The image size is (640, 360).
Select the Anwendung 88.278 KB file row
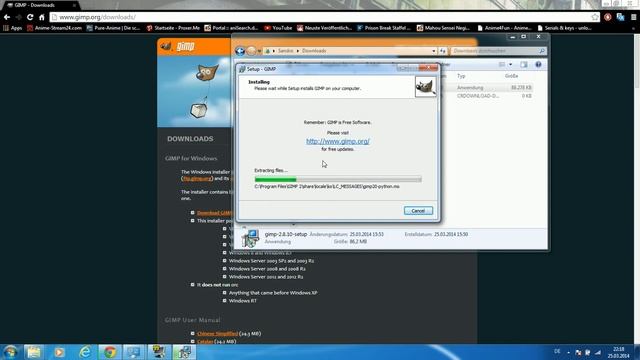[x=488, y=88]
